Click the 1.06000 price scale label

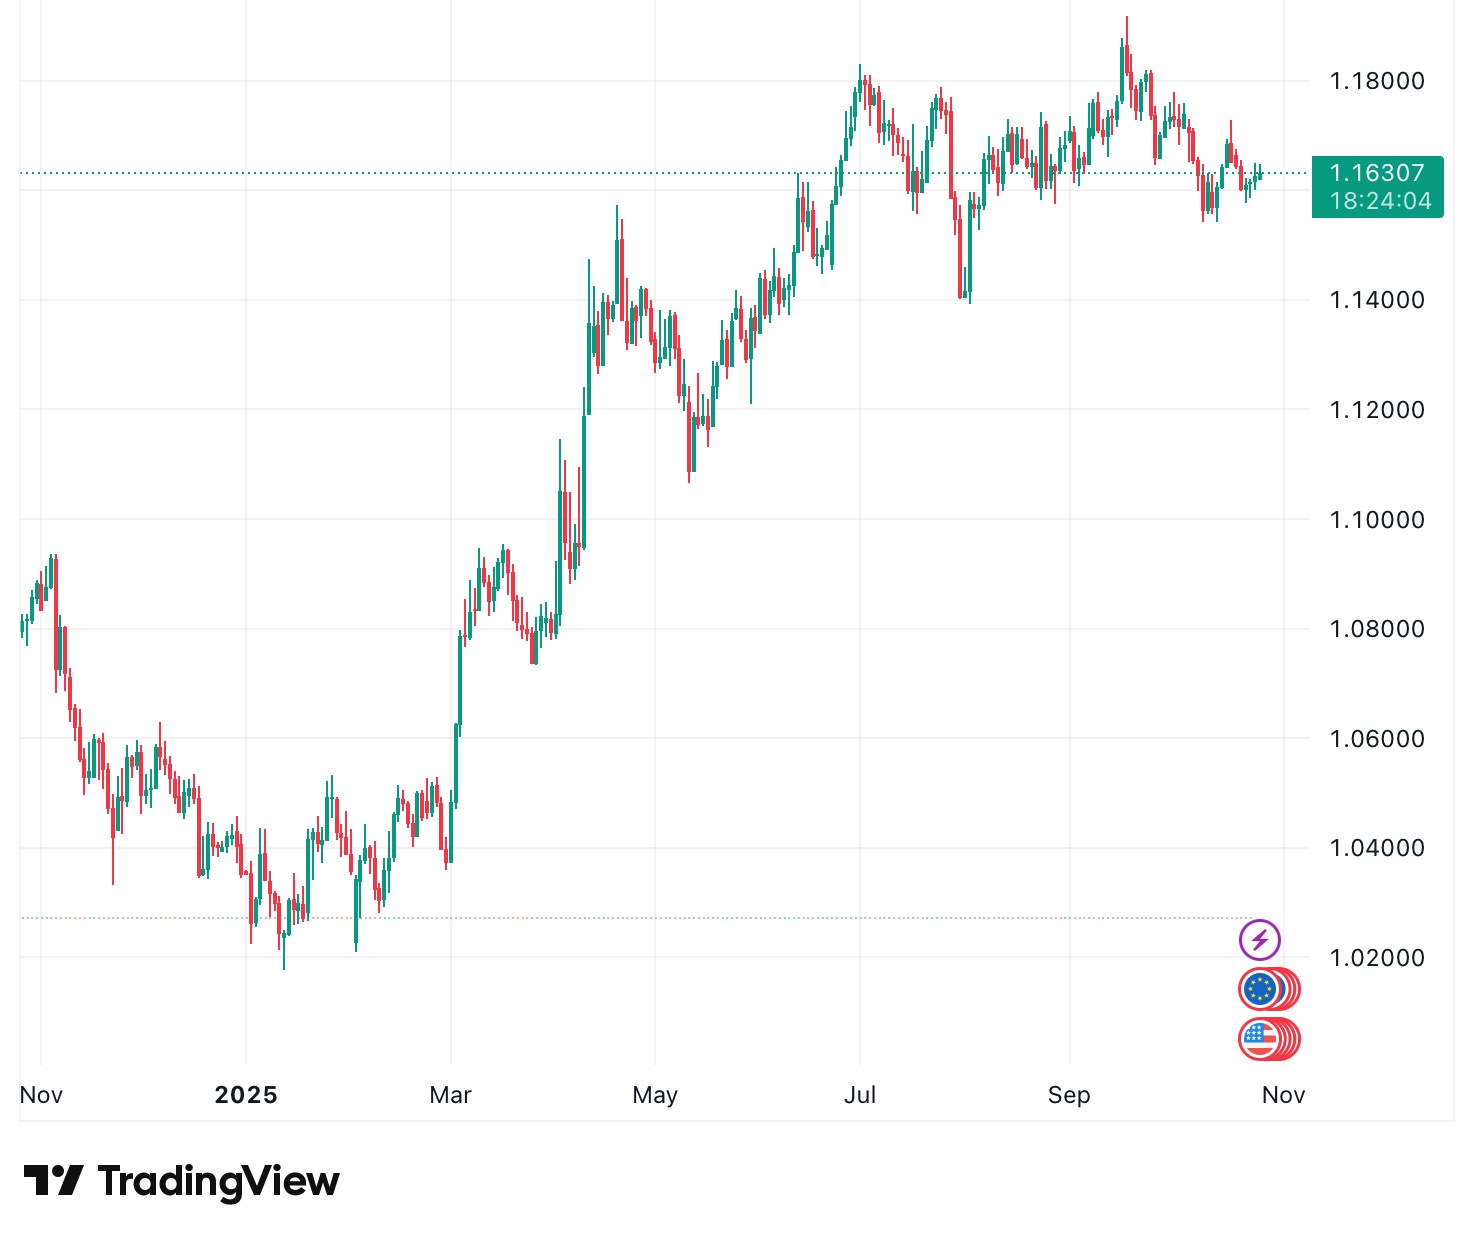[x=1376, y=739]
